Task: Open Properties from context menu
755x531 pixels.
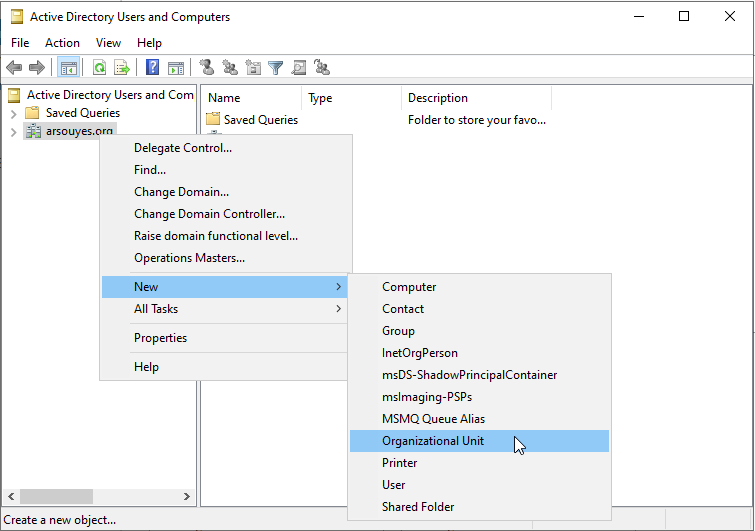Action: pyautogui.click(x=224, y=338)
